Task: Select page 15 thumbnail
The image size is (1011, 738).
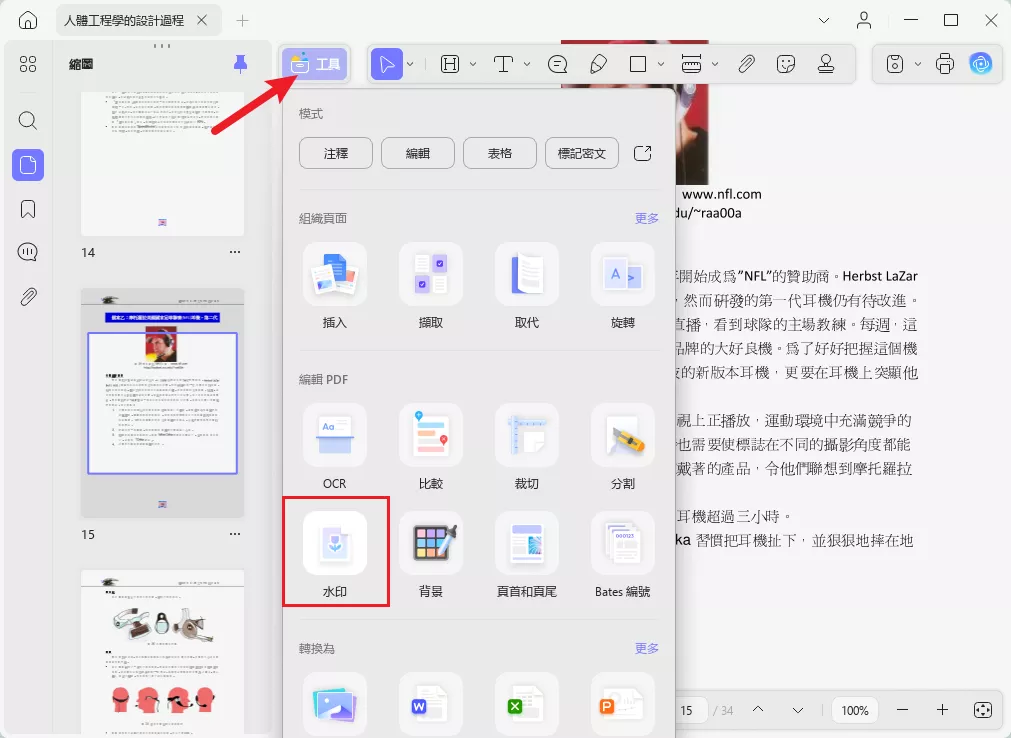Action: point(162,403)
